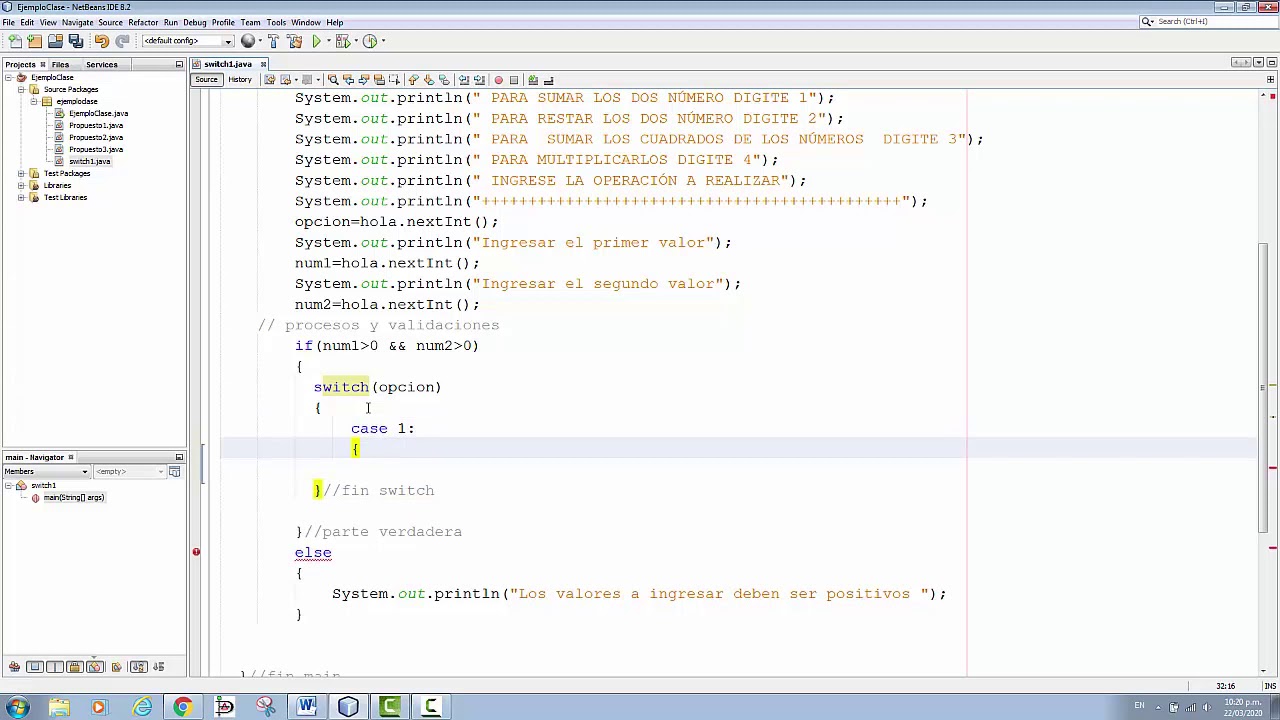This screenshot has width=1280, height=720.
Task: Click the Undo arrow icon
Action: 102,41
